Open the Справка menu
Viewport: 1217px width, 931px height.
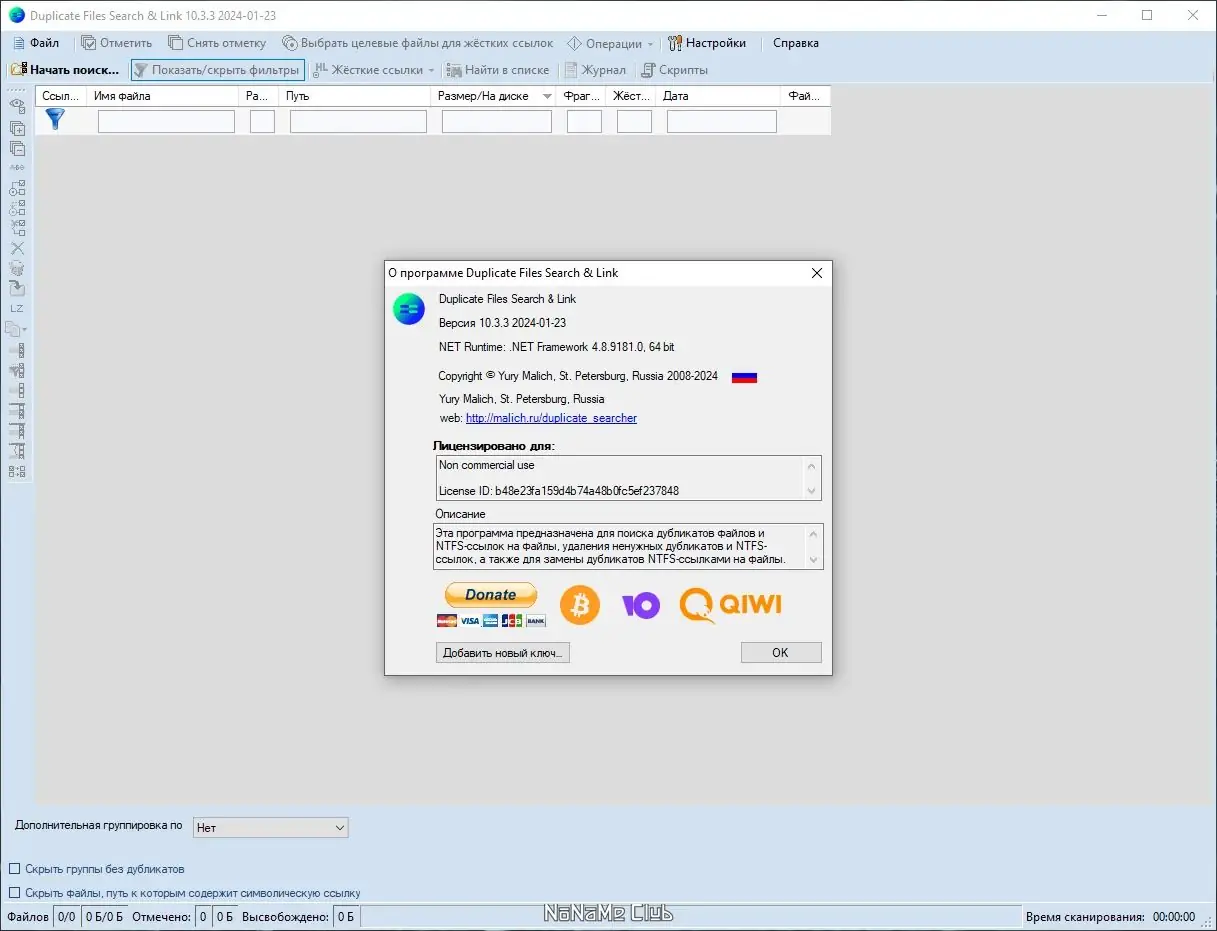(796, 43)
